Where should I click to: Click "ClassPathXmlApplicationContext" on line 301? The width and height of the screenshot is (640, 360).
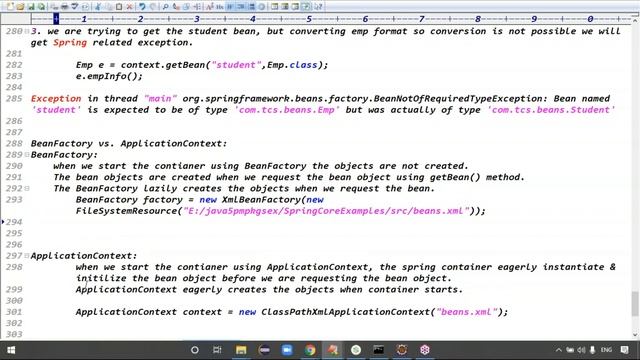pos(345,312)
